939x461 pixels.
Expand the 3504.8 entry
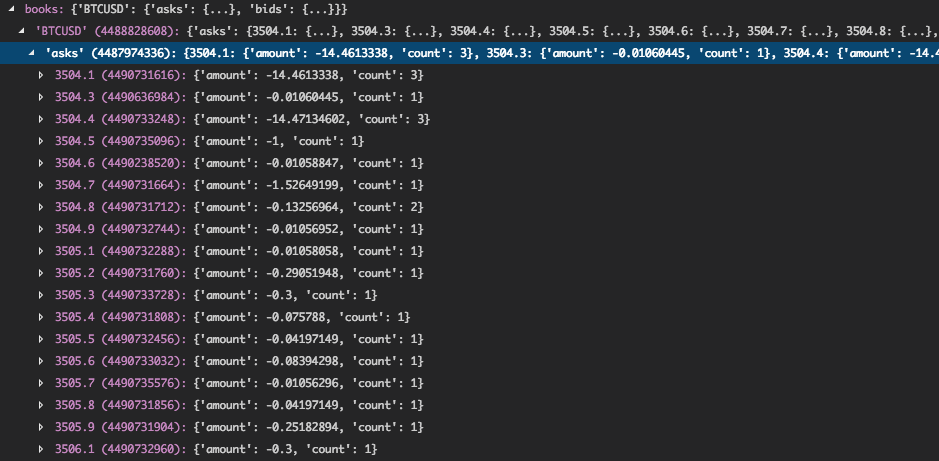point(41,208)
